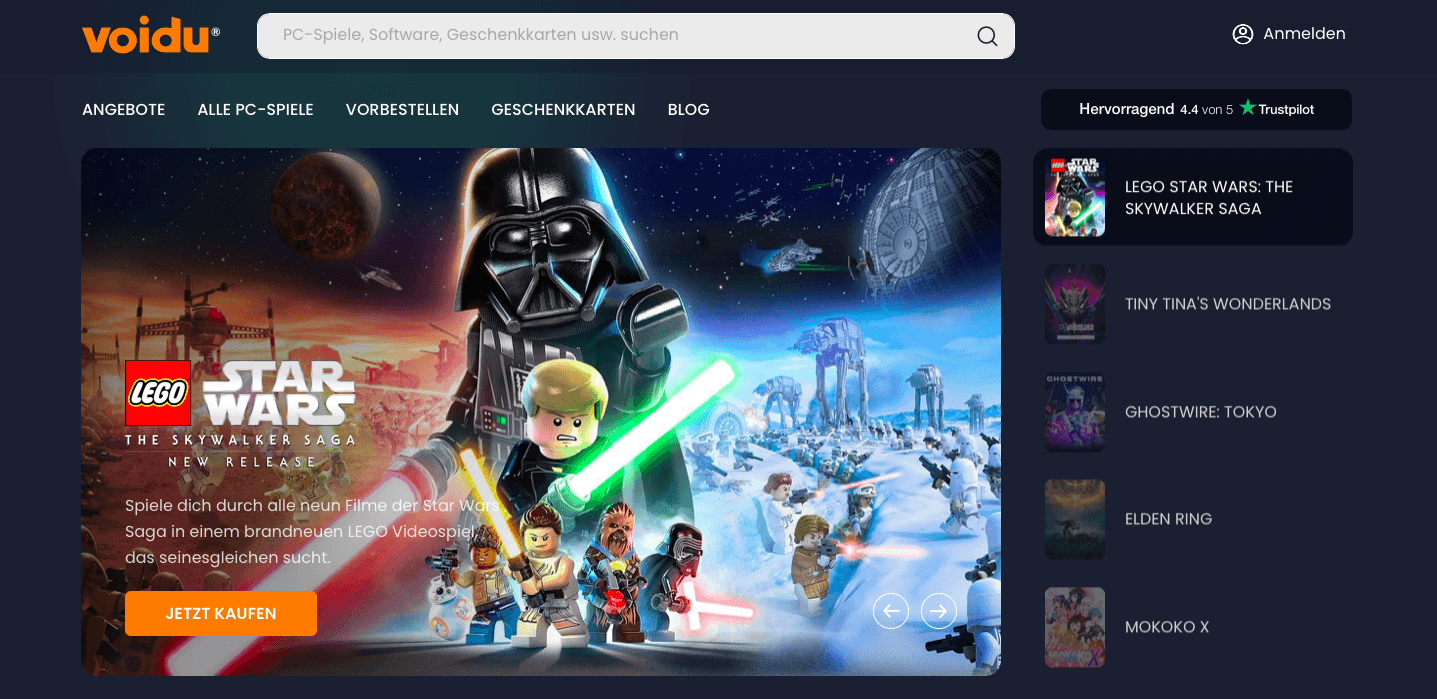This screenshot has height=699, width=1437.
Task: Go to previous slide arrow
Action: (891, 610)
